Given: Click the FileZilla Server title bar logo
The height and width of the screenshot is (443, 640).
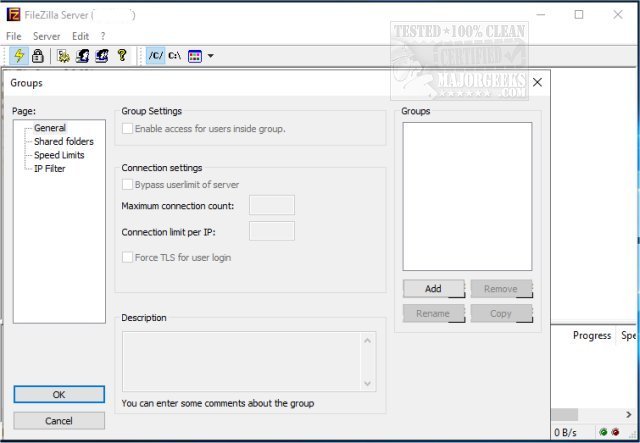Looking at the screenshot, I should tap(13, 15).
